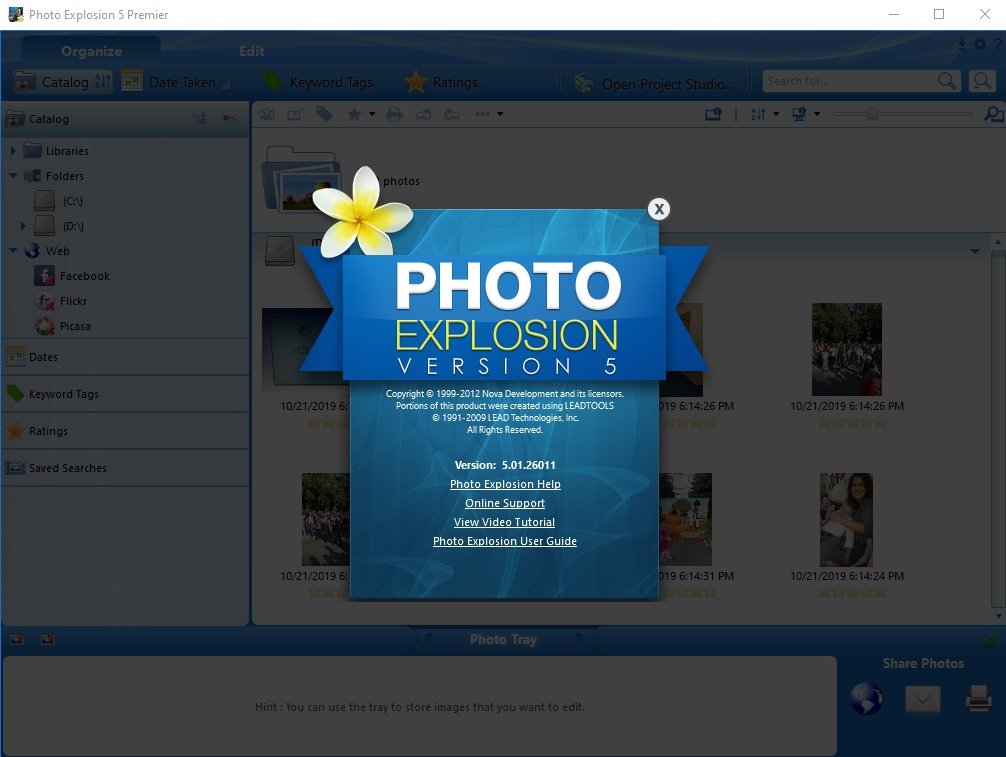Select Flickr under Web

pyautogui.click(x=61, y=301)
